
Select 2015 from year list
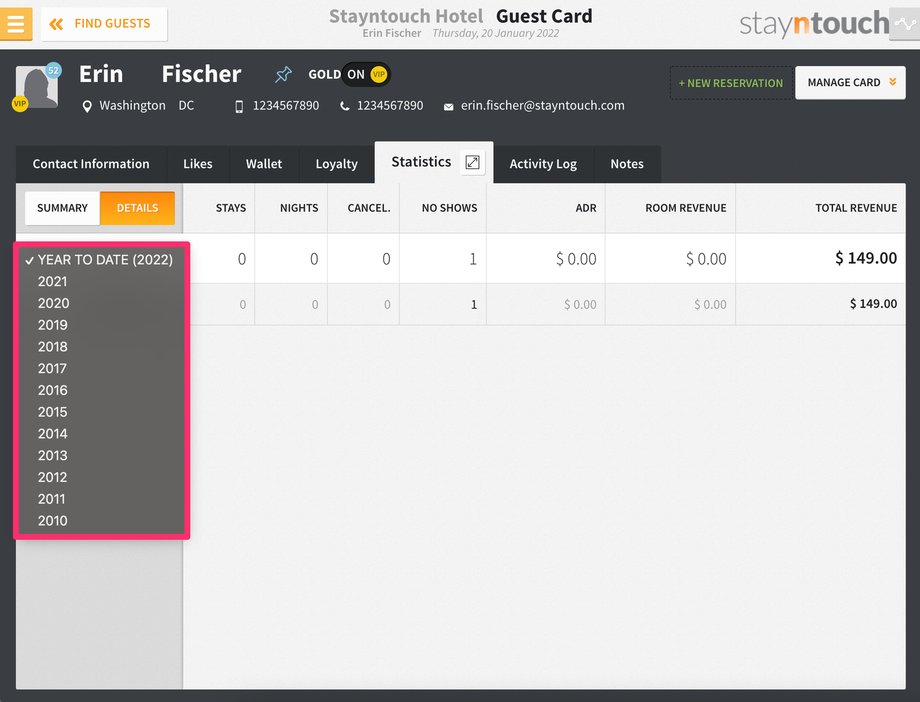102,411
